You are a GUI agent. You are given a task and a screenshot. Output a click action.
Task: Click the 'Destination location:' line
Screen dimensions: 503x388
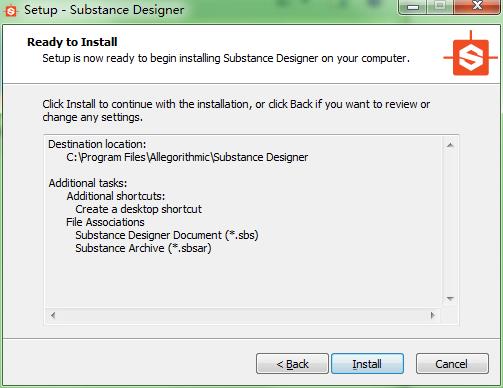[x=97, y=144]
